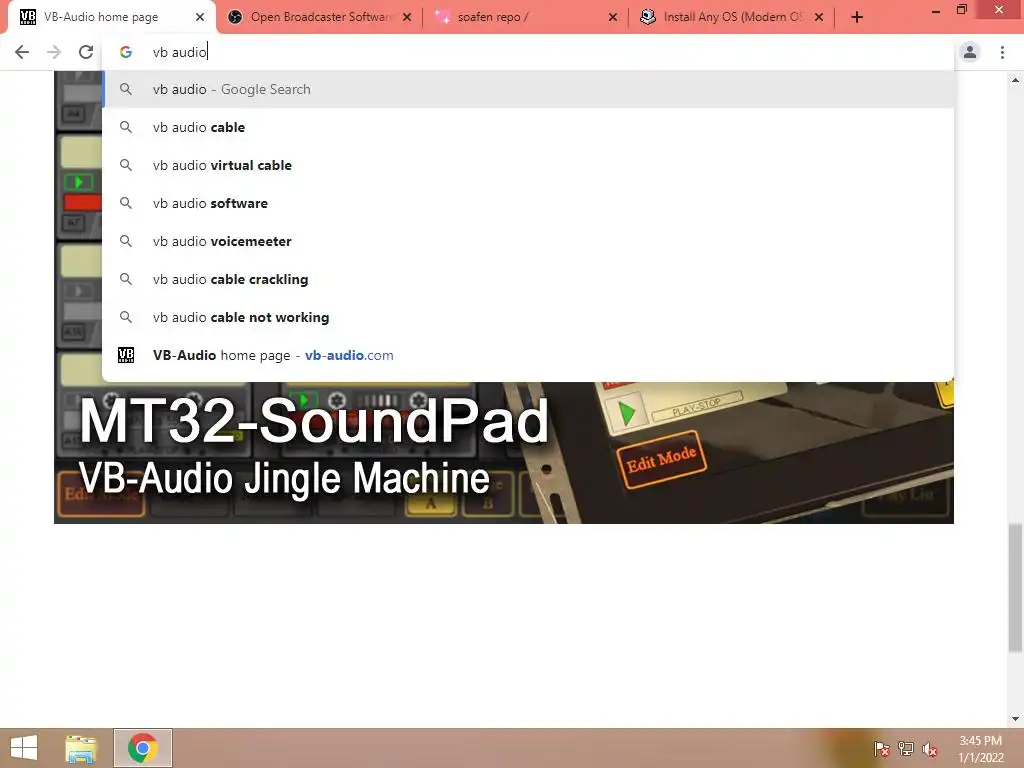This screenshot has height=768, width=1024.
Task: Switch to the Open Broadcaster Software tab
Action: [x=319, y=18]
